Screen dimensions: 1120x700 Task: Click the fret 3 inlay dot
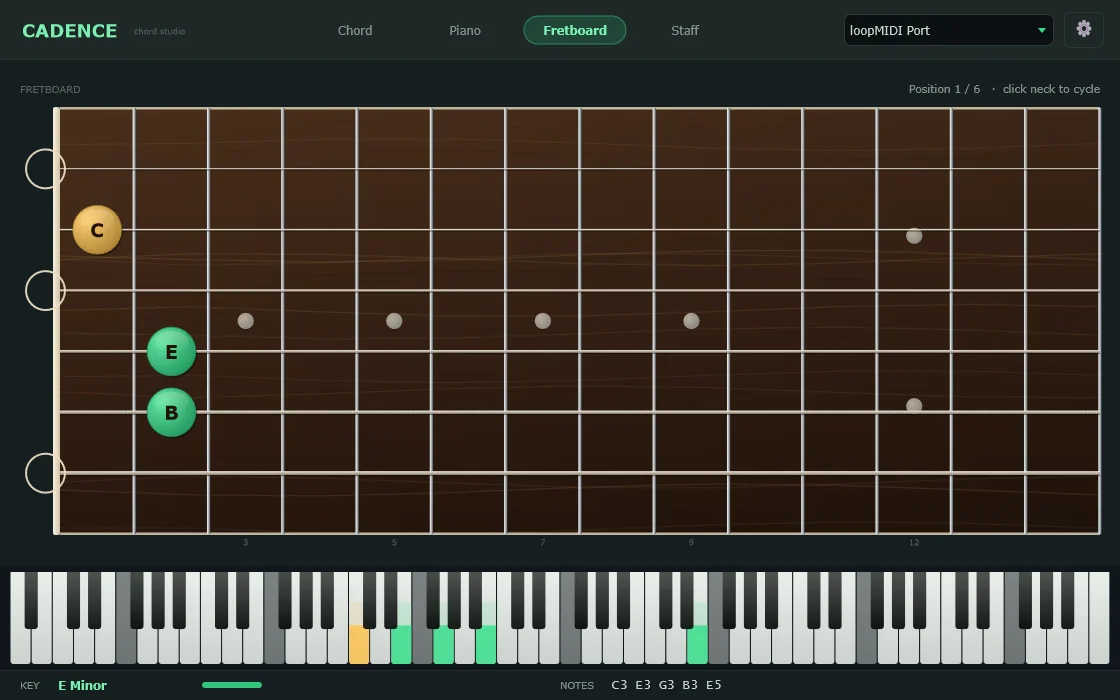tap(246, 321)
